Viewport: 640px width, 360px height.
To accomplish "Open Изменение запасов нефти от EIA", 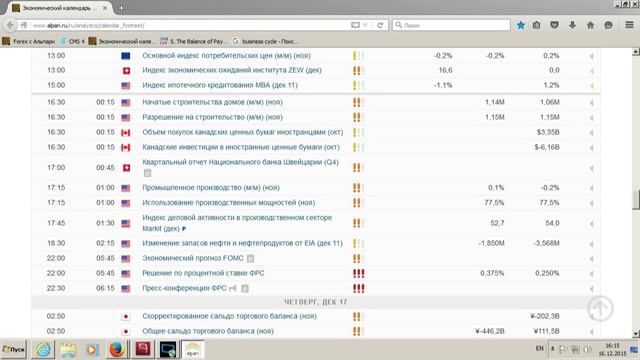I will click(242, 243).
